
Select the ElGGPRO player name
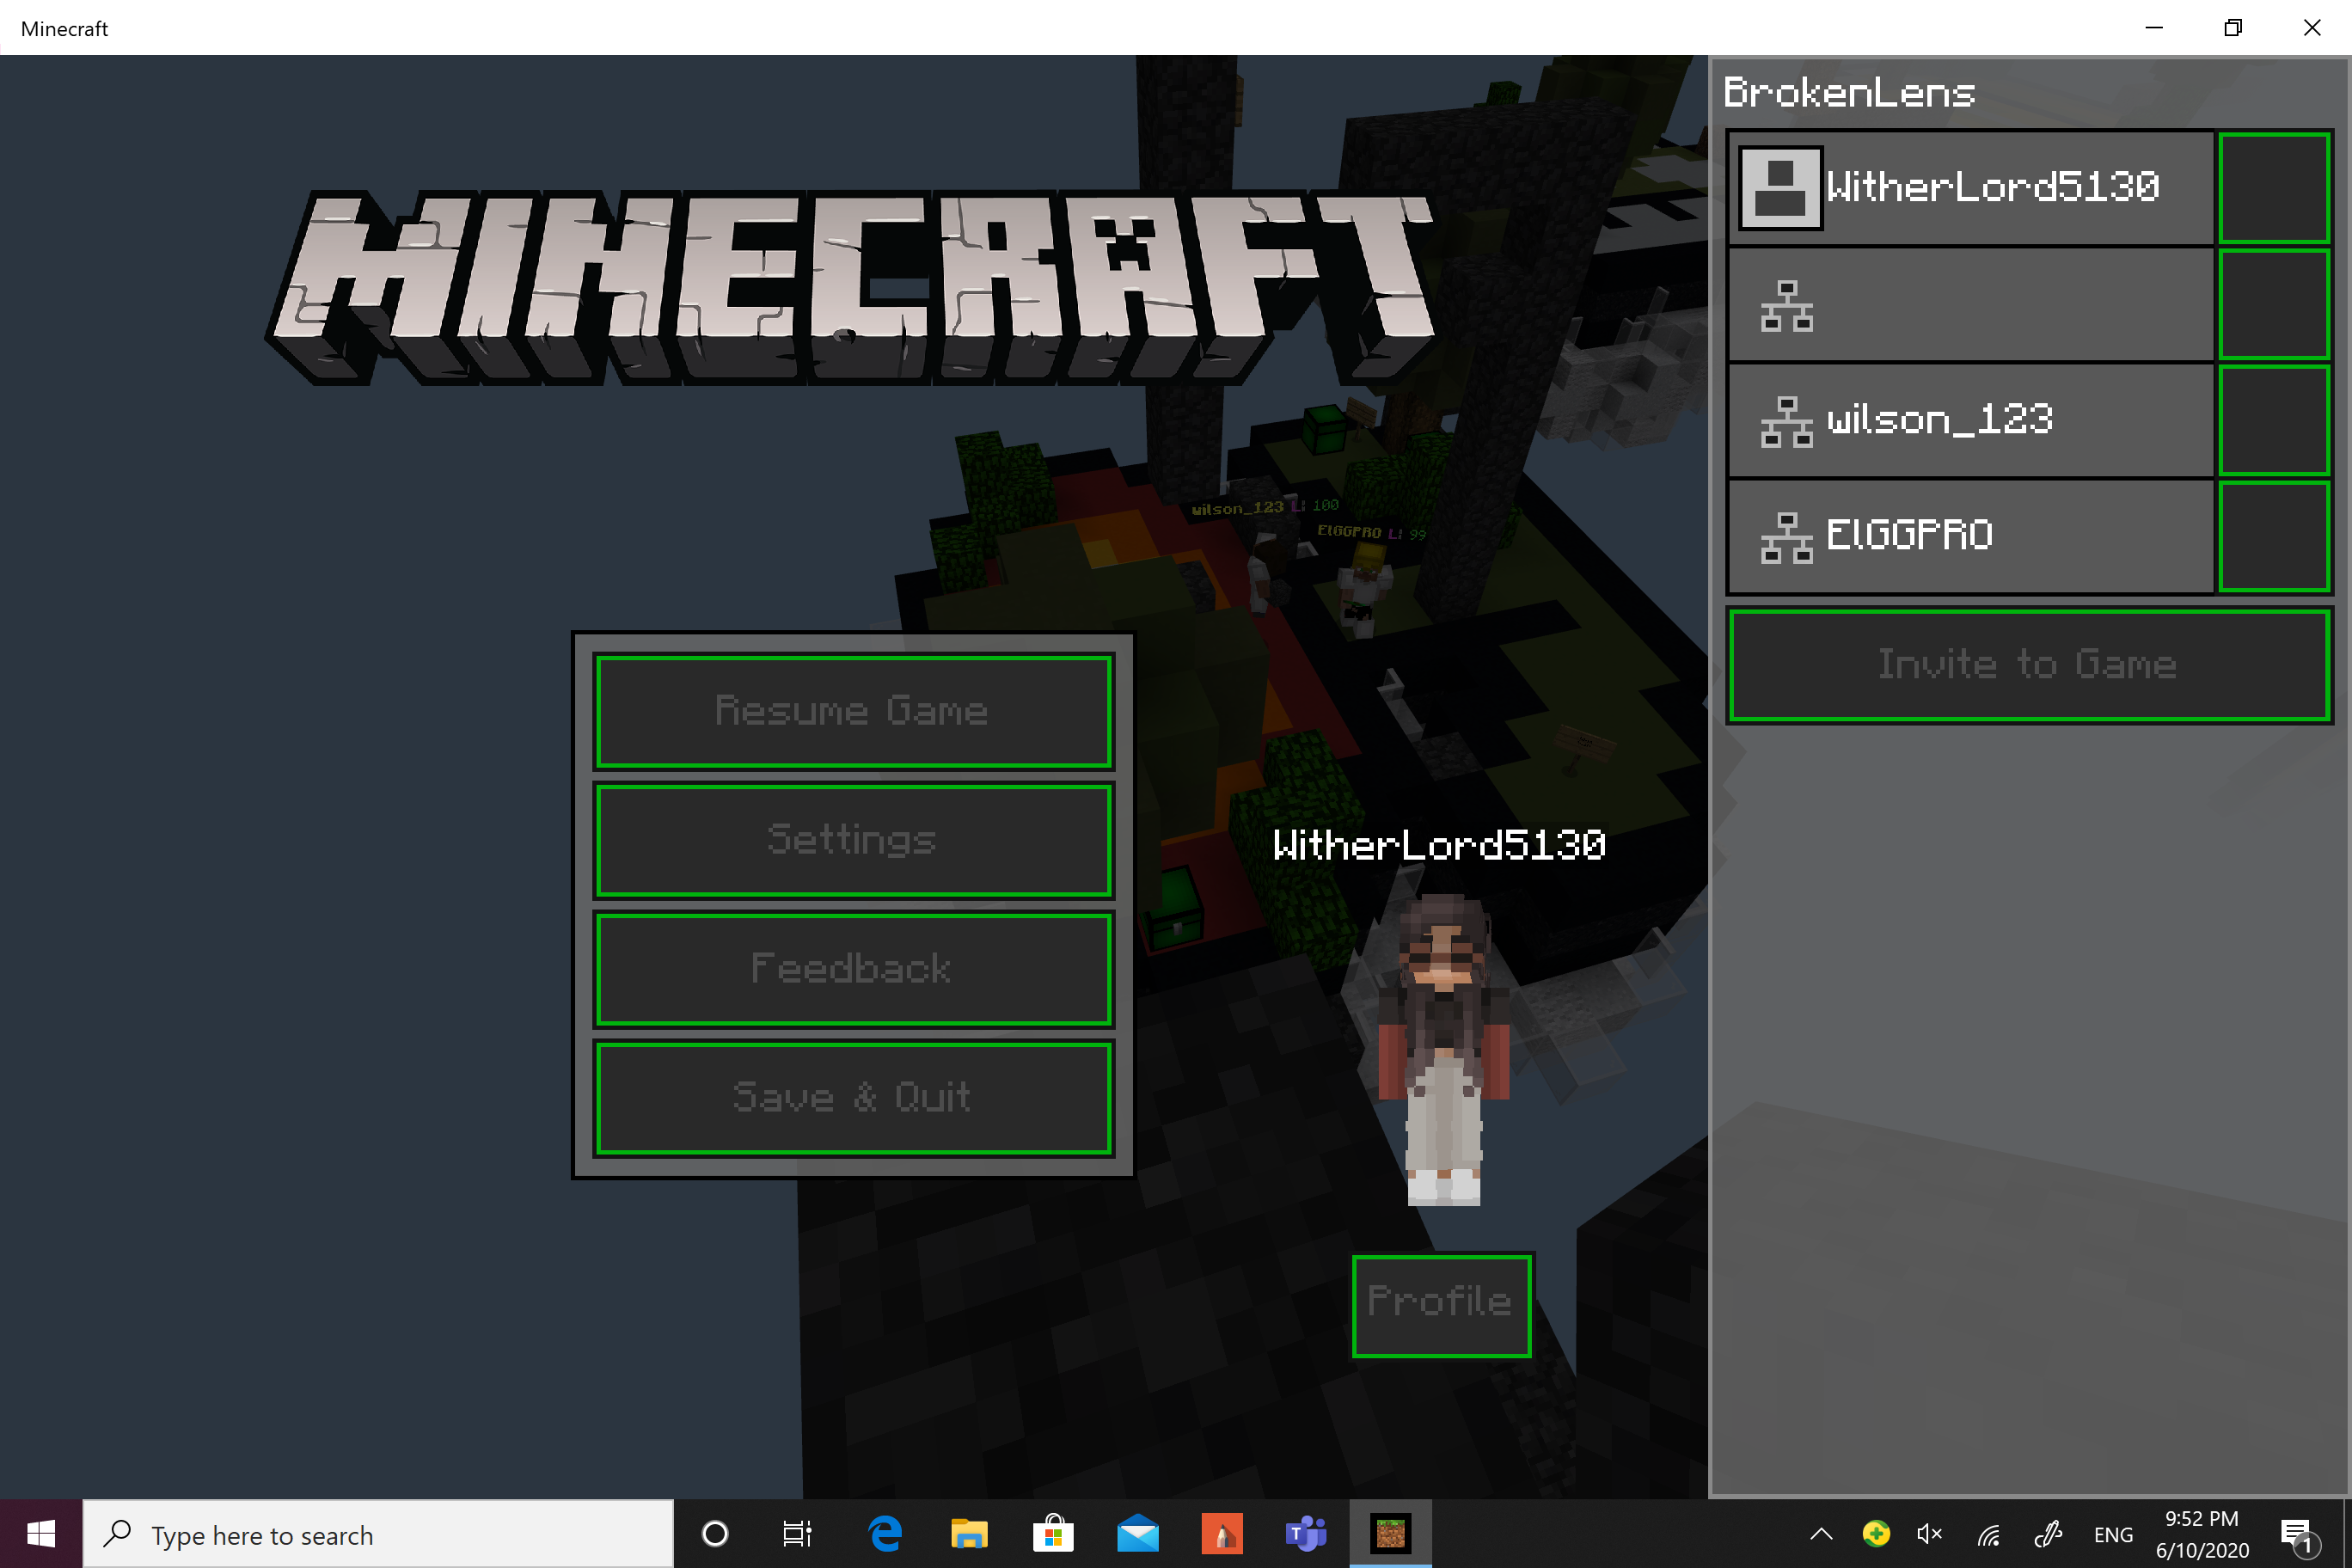click(1910, 535)
